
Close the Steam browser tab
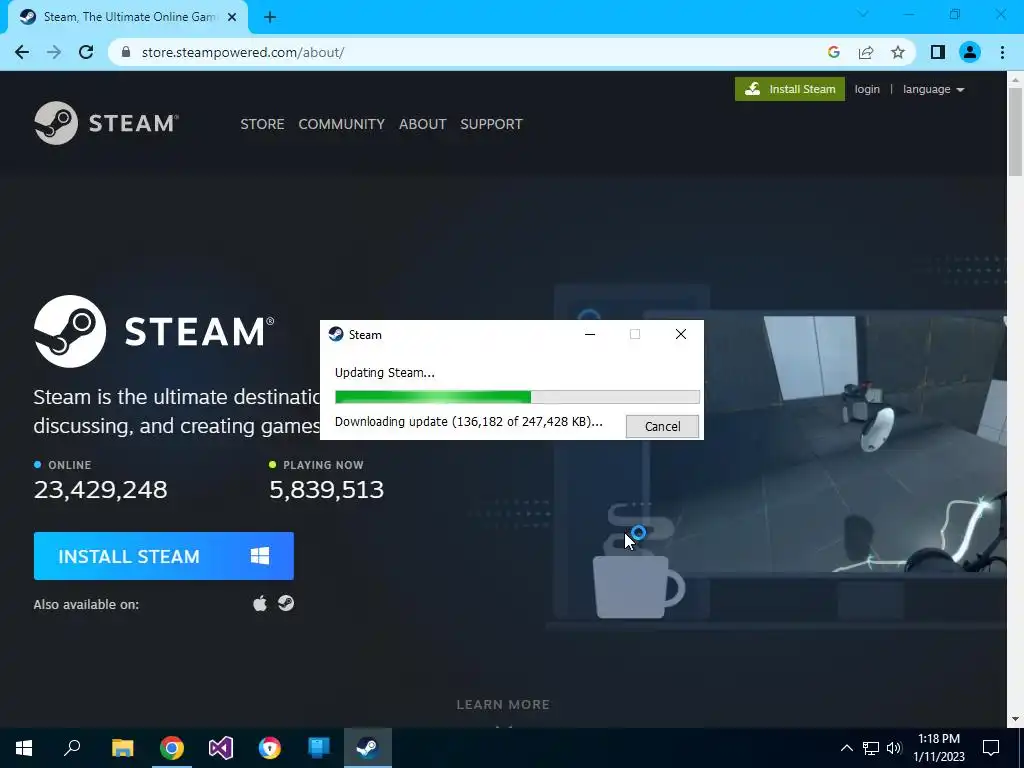(232, 18)
